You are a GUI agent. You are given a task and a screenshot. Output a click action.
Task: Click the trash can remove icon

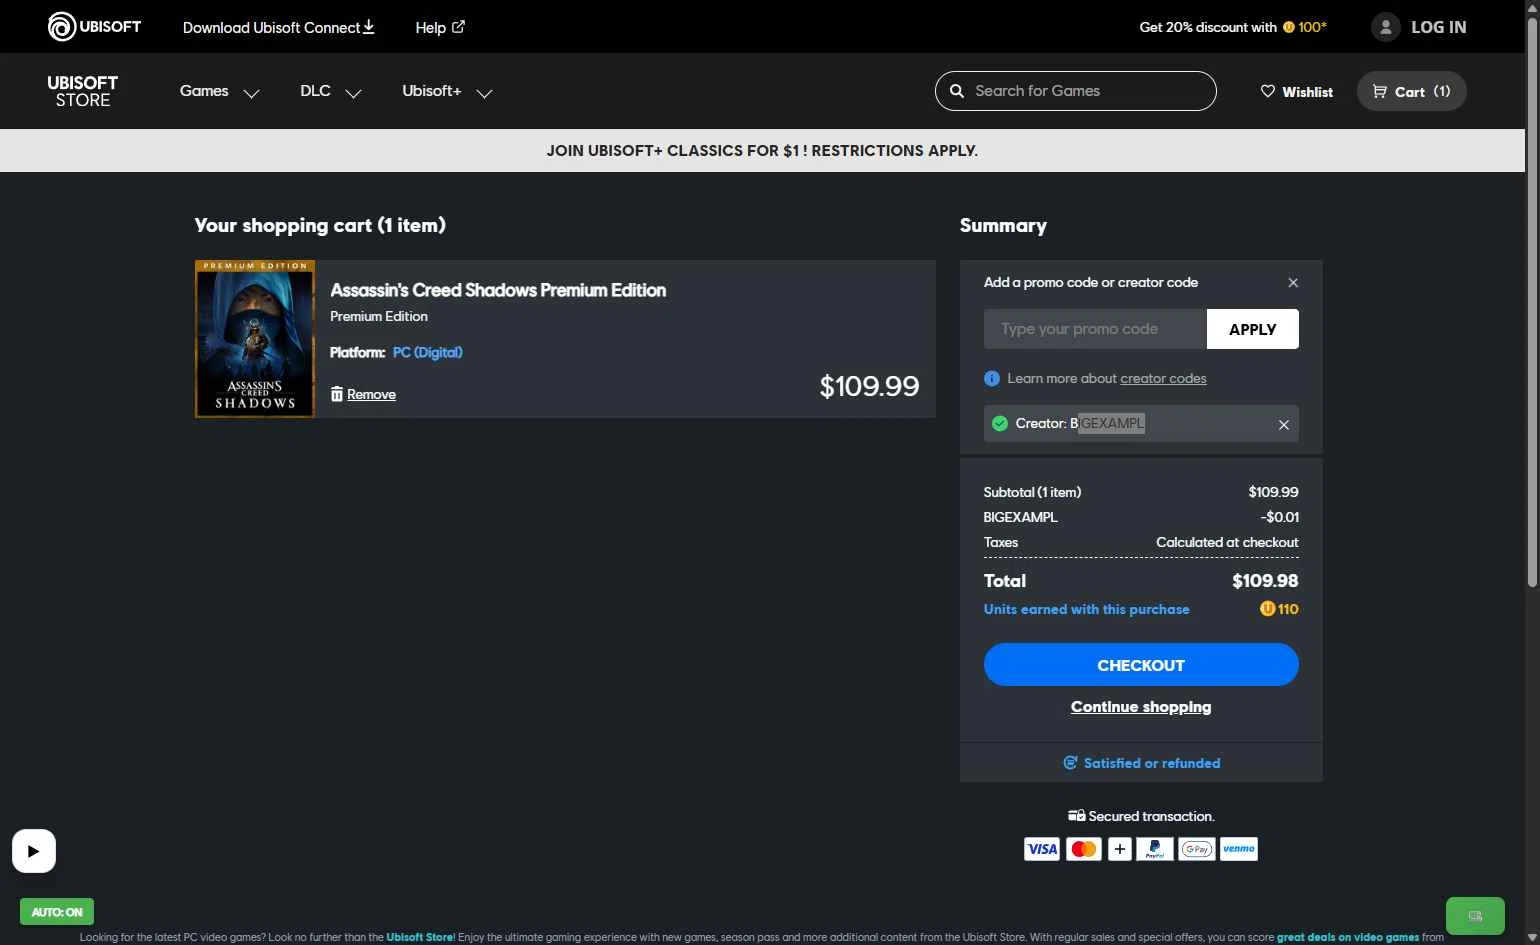(336, 394)
